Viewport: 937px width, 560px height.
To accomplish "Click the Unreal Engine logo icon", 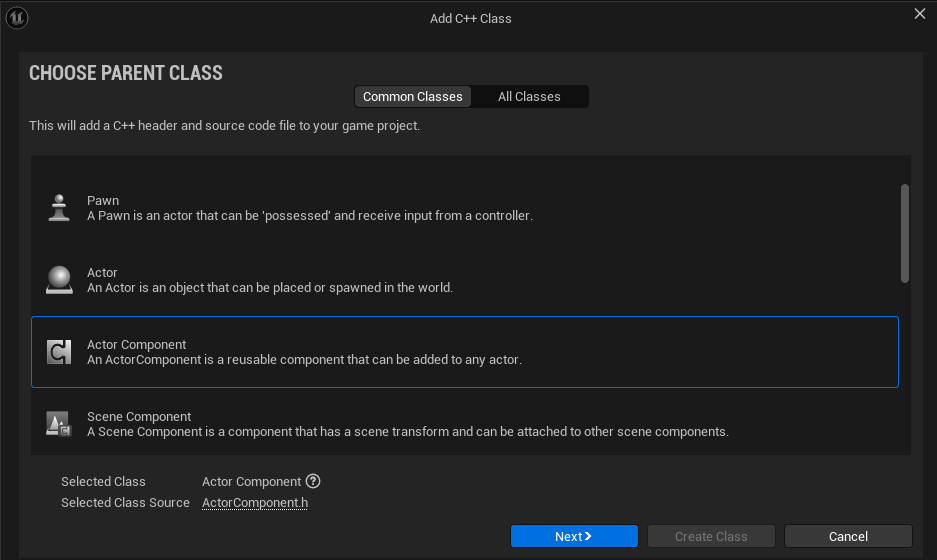I will (x=17, y=18).
